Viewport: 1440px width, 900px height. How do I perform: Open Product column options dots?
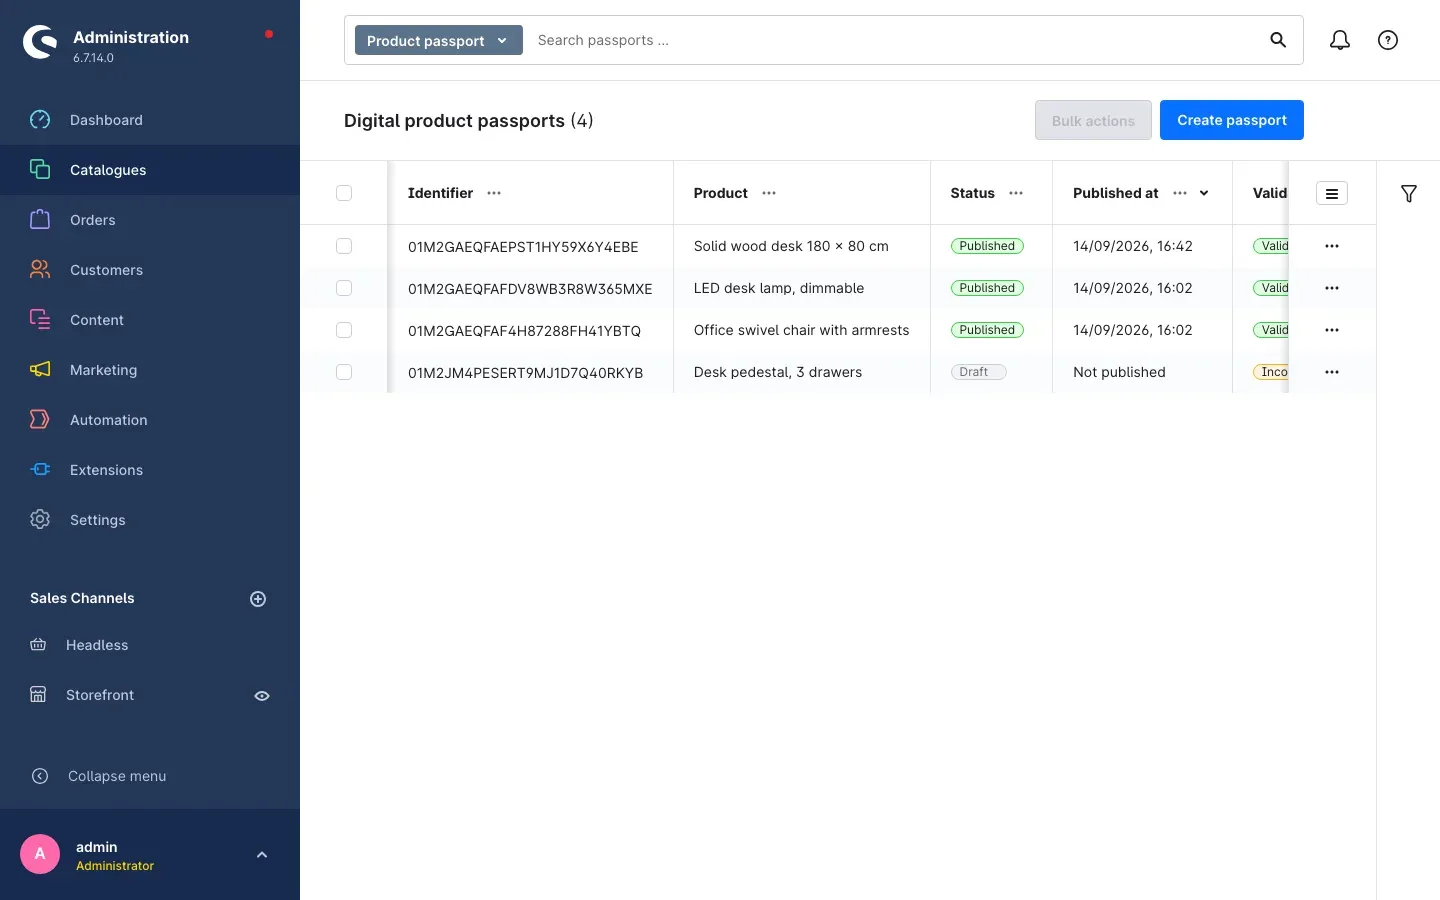pos(769,193)
